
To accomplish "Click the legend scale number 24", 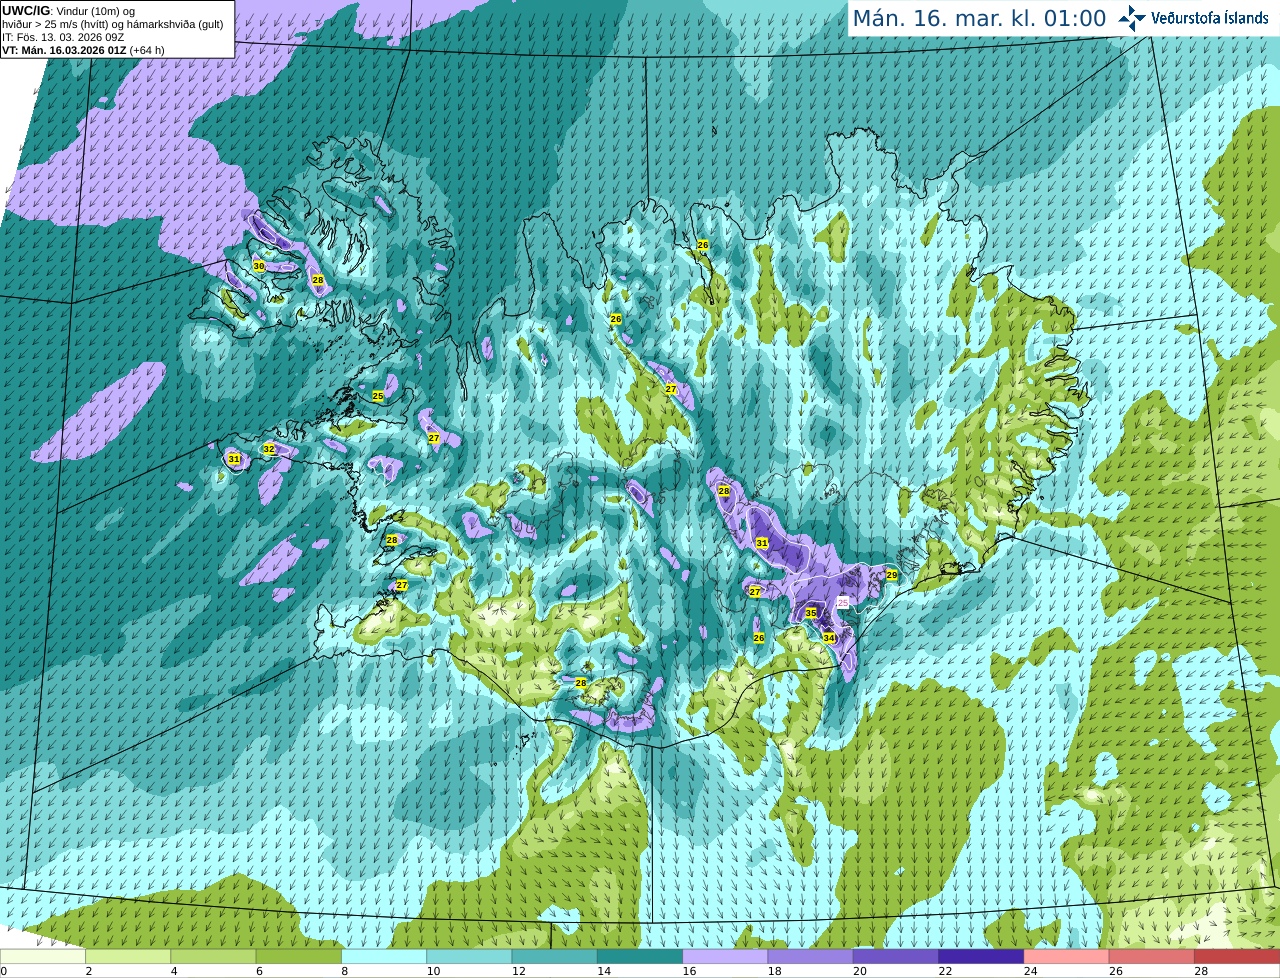I will 1030,971.
